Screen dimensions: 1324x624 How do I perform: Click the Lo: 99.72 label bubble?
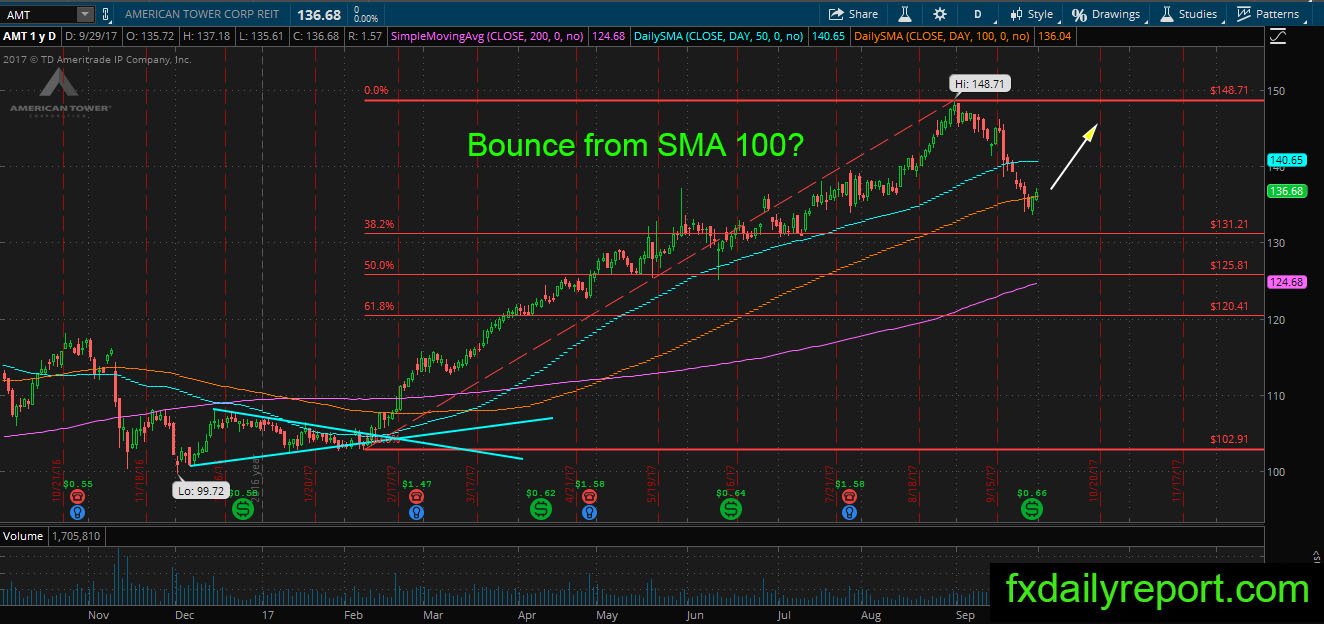click(x=202, y=490)
